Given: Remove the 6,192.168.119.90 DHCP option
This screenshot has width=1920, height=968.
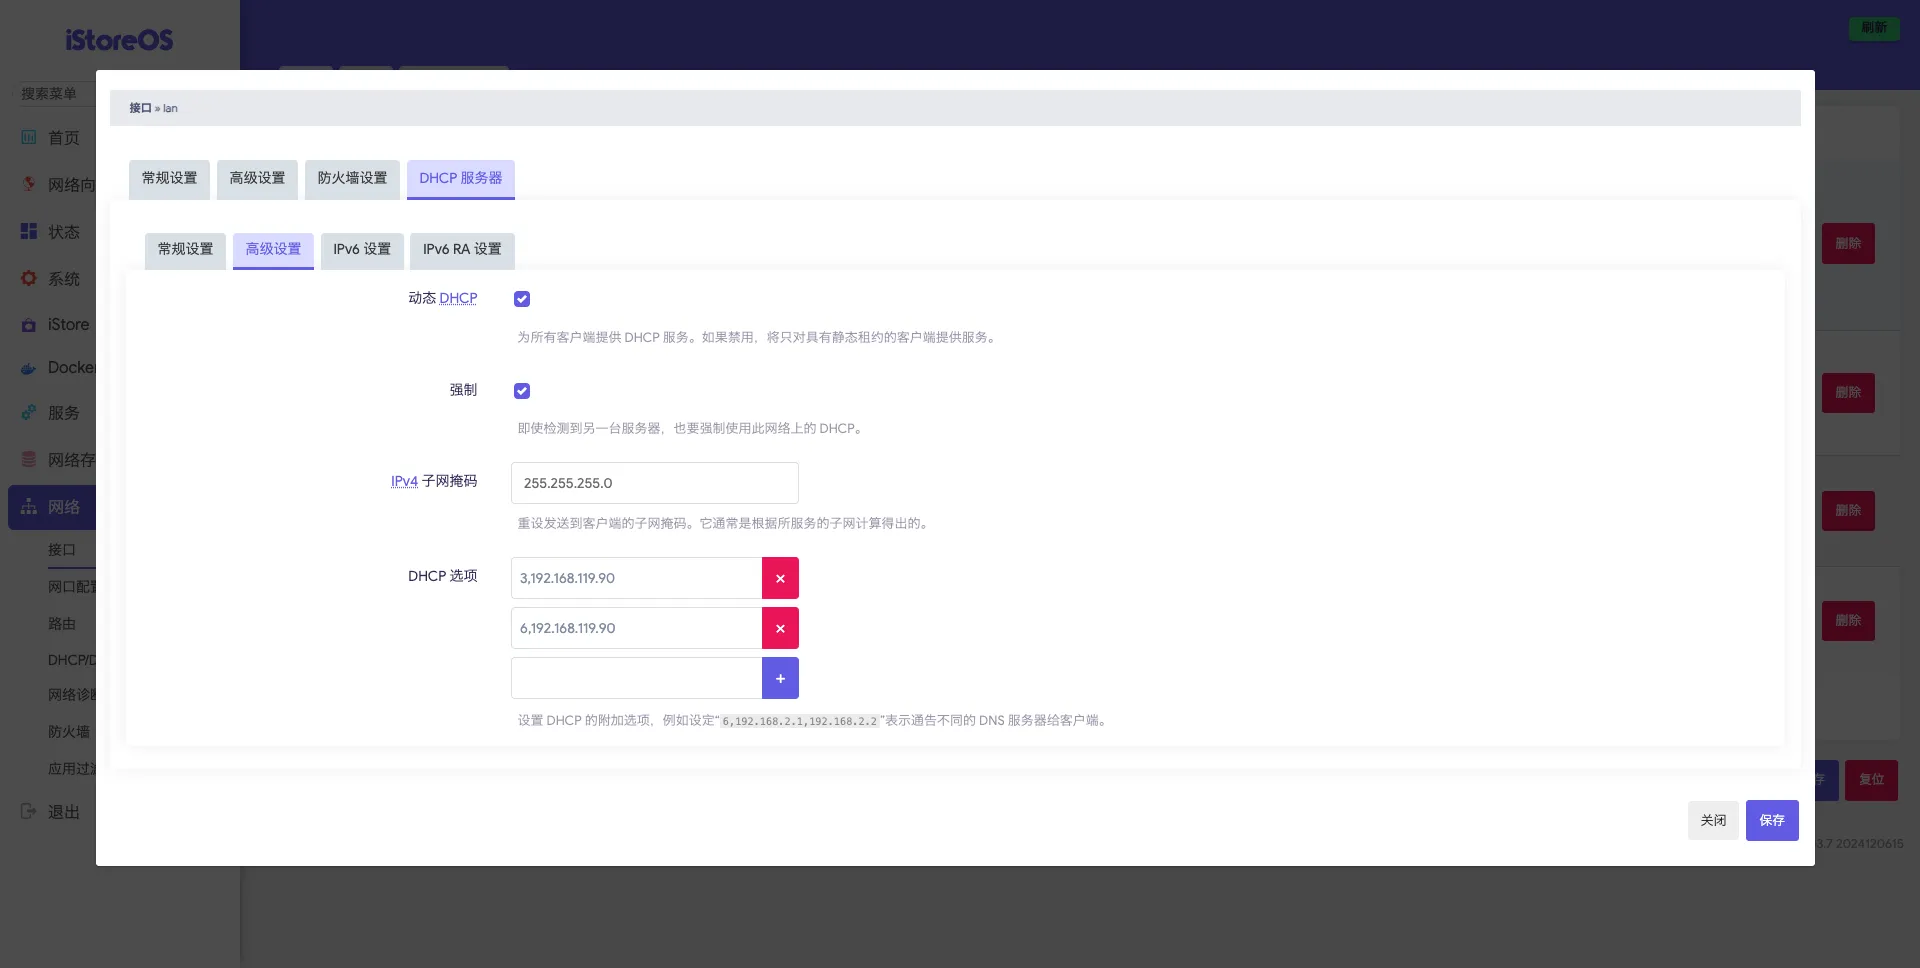Looking at the screenshot, I should (780, 628).
